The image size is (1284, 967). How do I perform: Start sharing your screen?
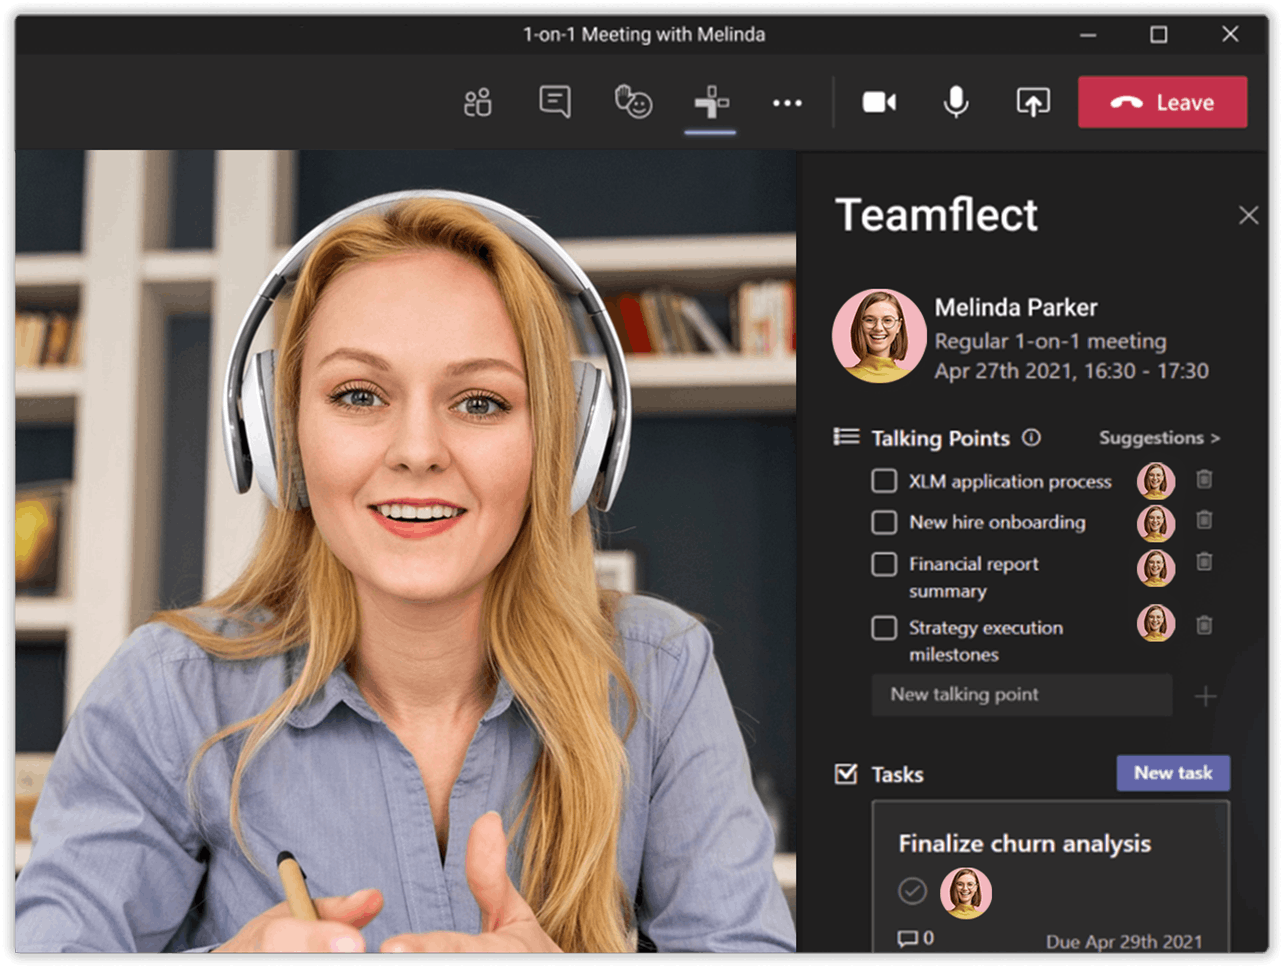(1034, 102)
